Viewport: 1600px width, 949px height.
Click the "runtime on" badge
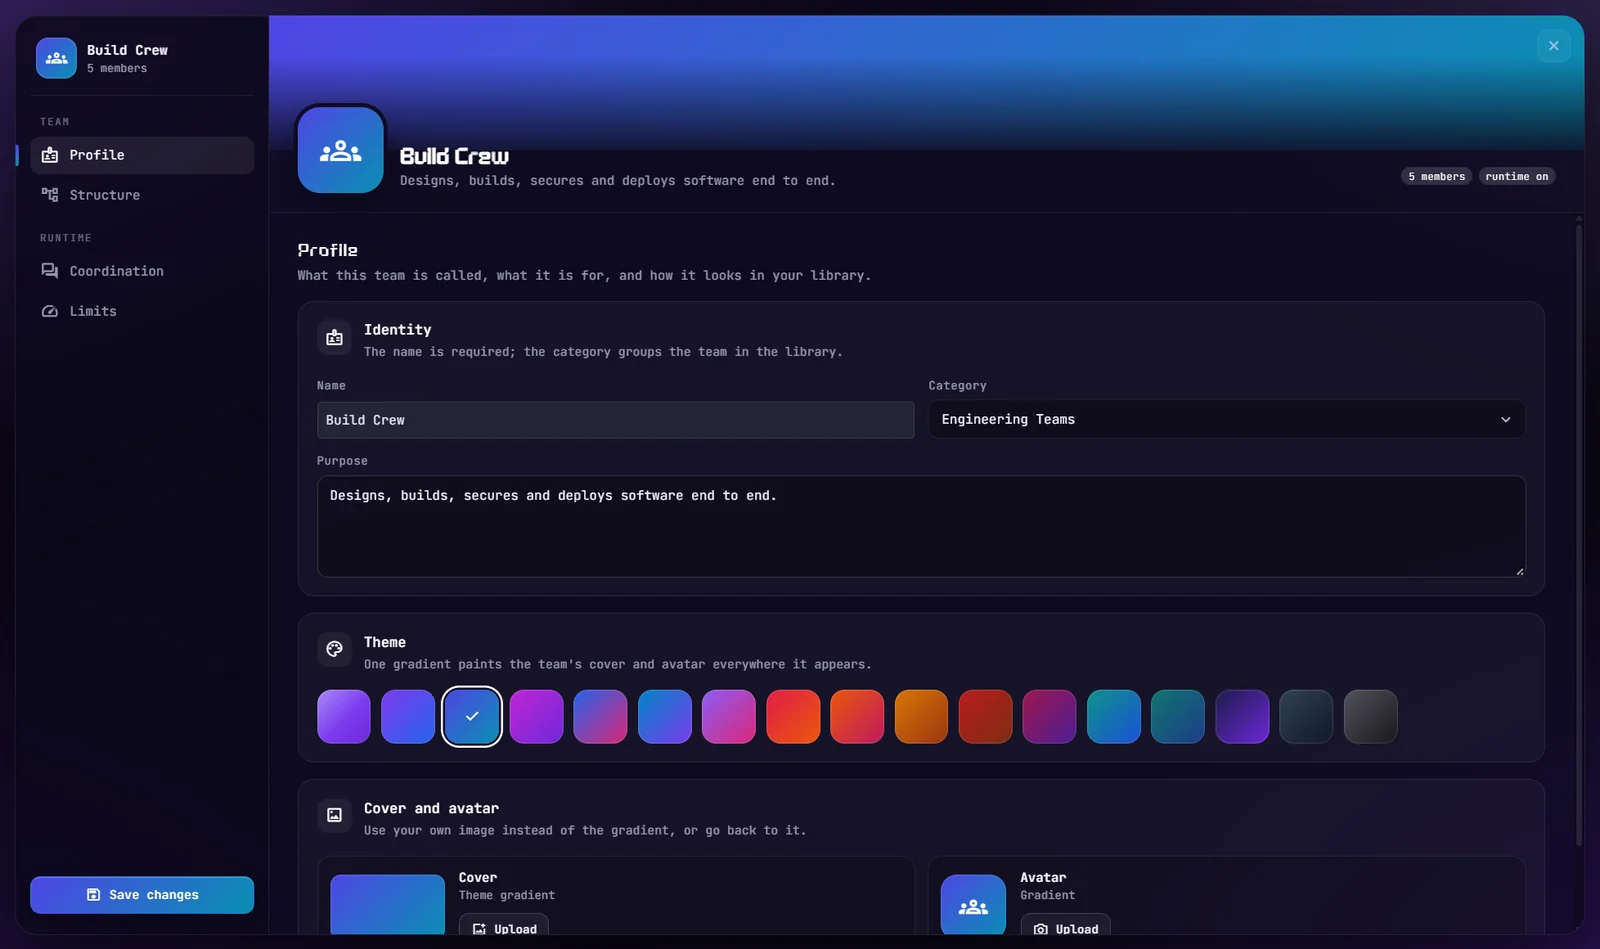tap(1516, 177)
